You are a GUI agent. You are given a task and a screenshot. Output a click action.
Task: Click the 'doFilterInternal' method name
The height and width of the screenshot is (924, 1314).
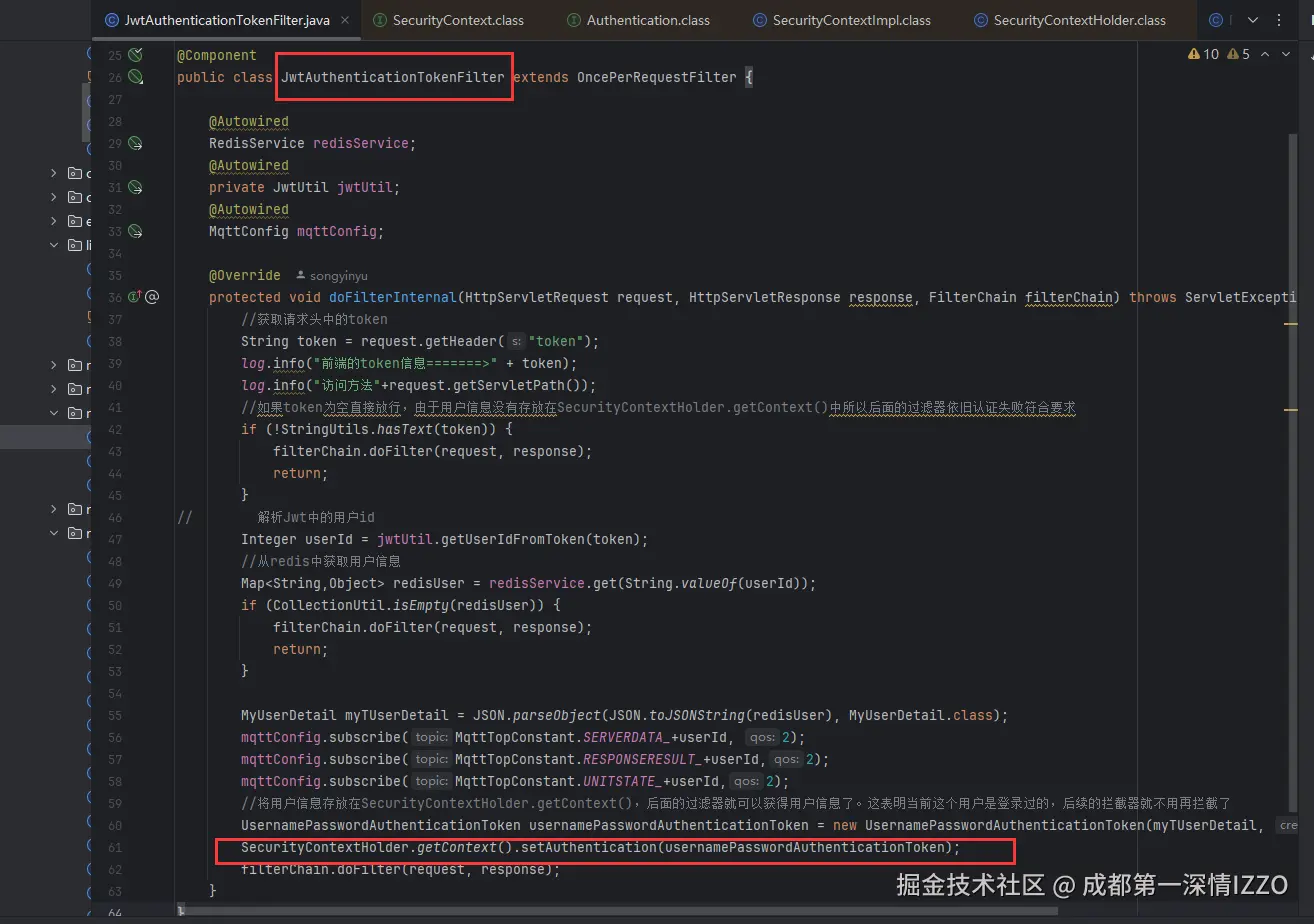(x=393, y=297)
